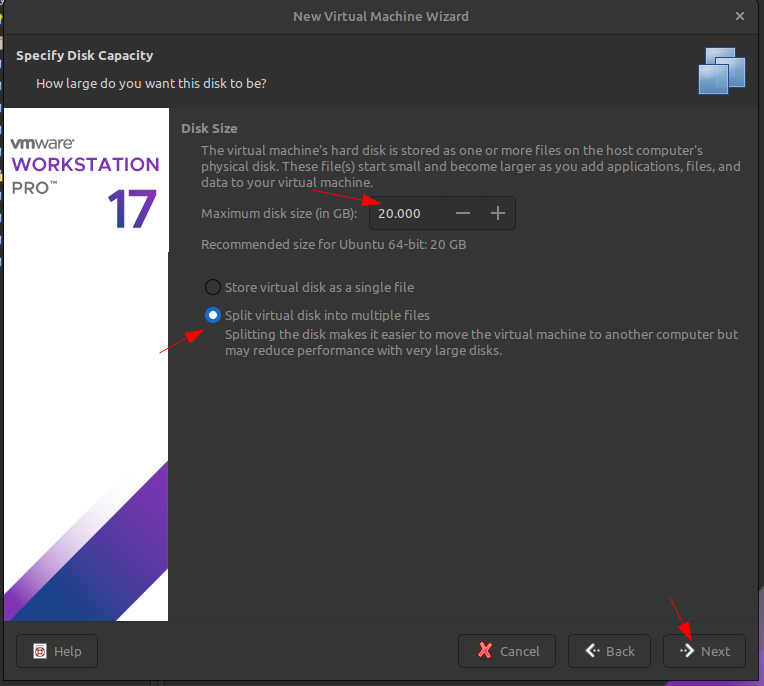Click the red X icon on Cancel
The width and height of the screenshot is (764, 686).
click(485, 651)
